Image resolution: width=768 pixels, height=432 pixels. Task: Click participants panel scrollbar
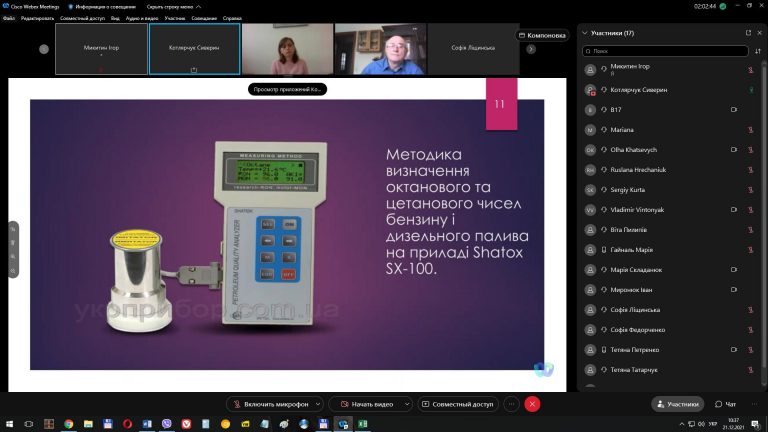point(764,216)
